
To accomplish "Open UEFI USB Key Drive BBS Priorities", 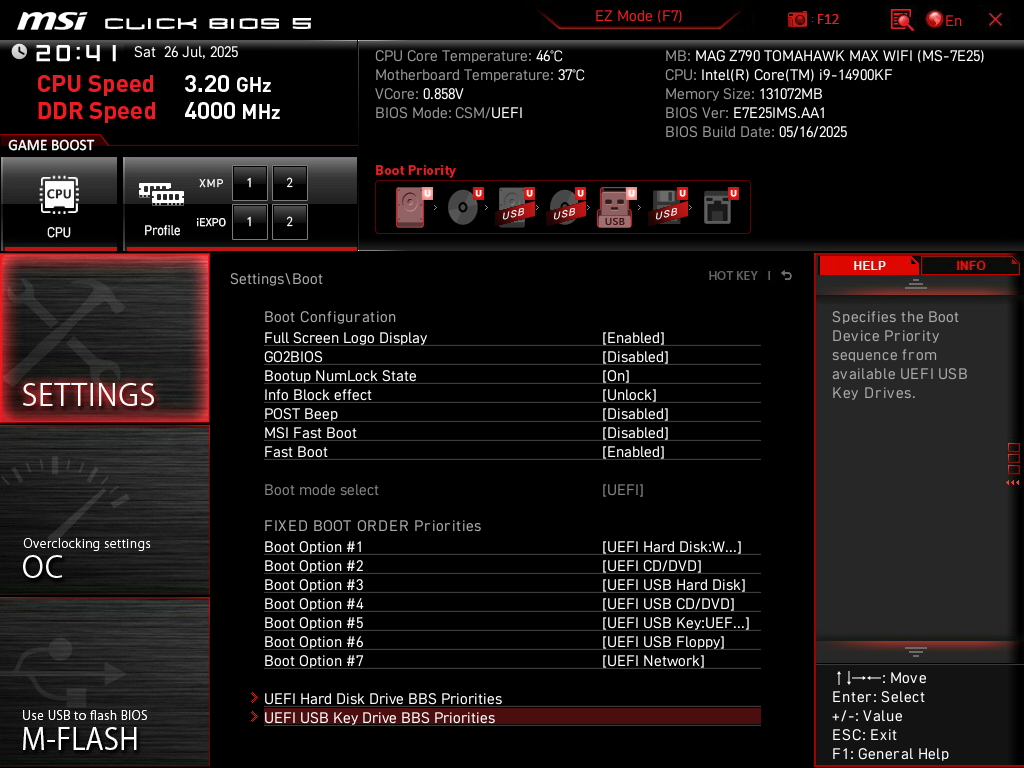I will coord(512,718).
